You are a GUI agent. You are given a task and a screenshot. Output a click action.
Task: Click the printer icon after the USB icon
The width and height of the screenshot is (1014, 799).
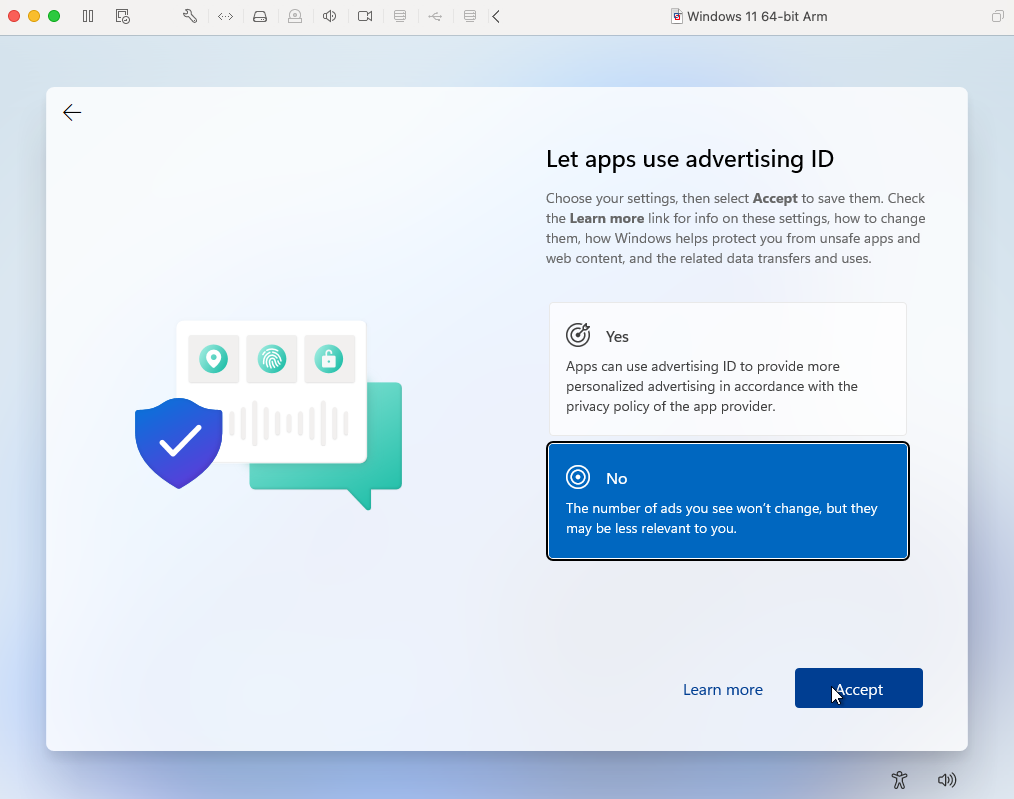[470, 16]
